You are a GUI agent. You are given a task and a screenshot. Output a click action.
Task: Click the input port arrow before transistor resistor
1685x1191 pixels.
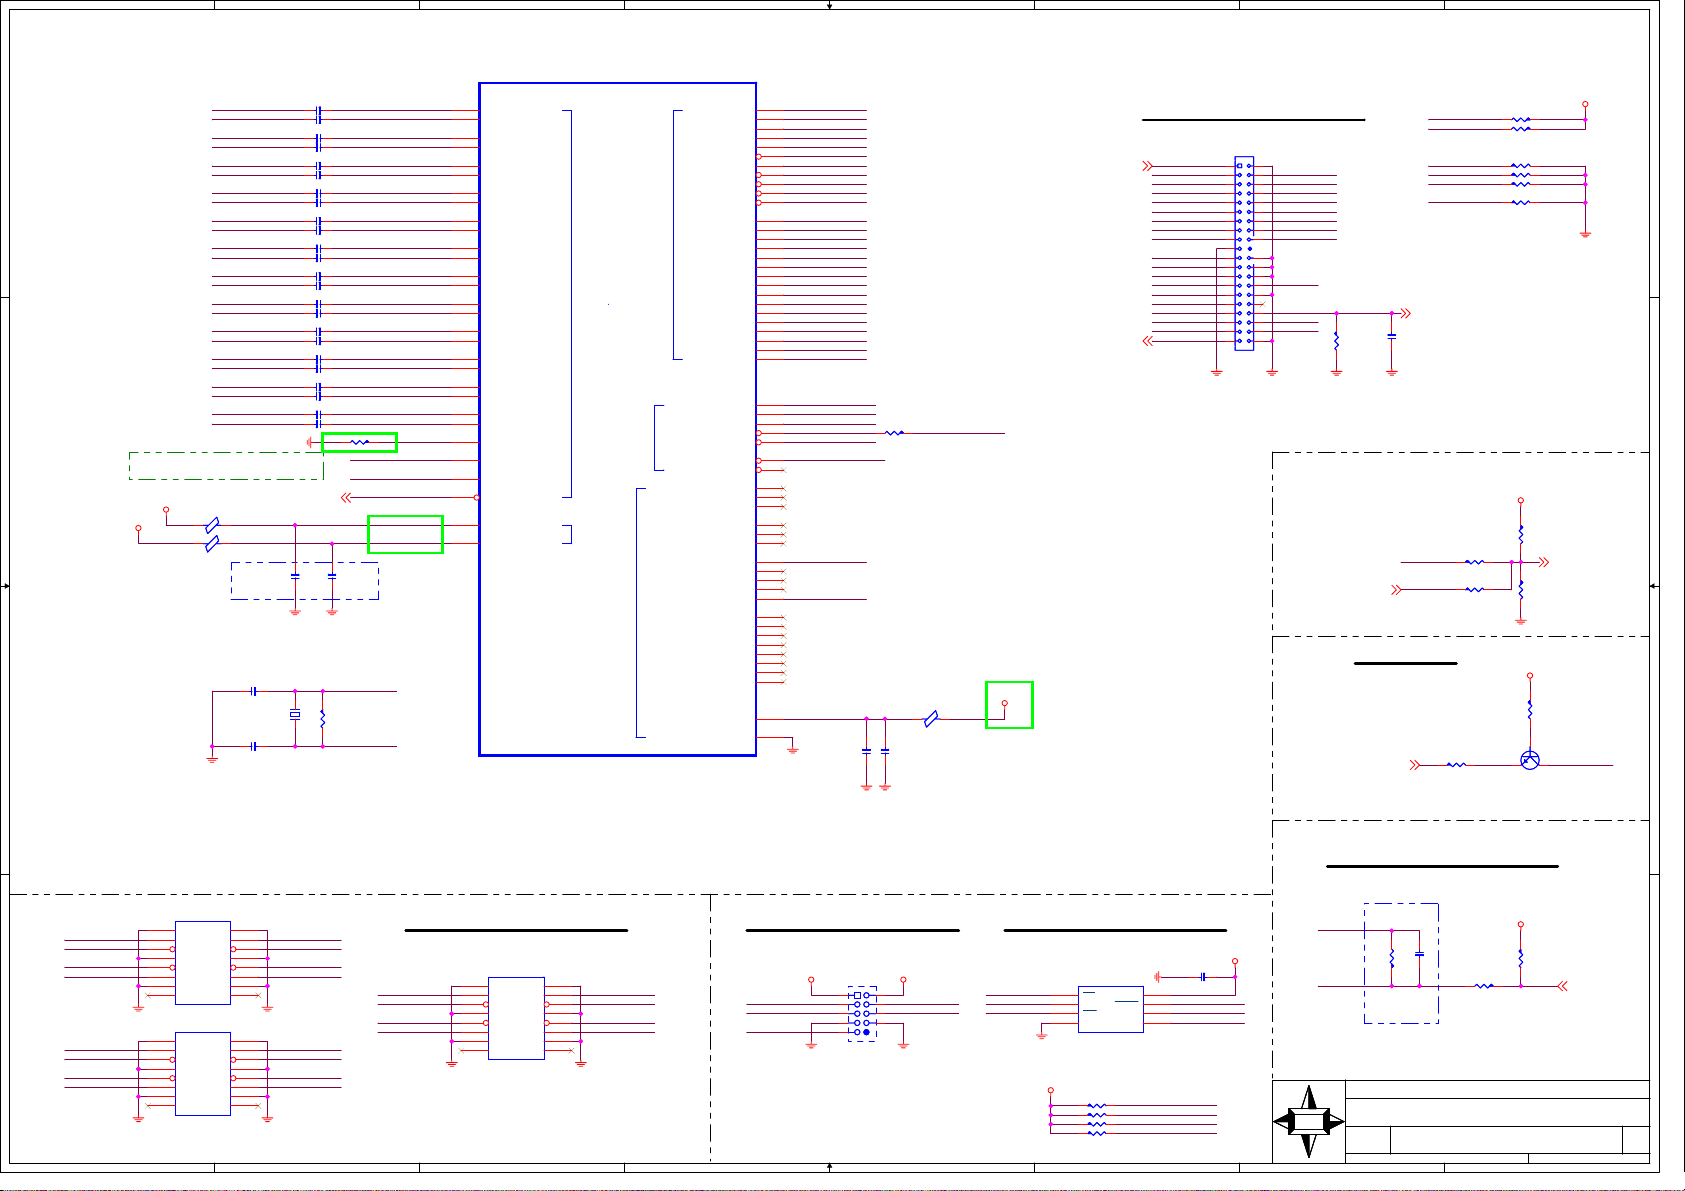click(x=1415, y=765)
